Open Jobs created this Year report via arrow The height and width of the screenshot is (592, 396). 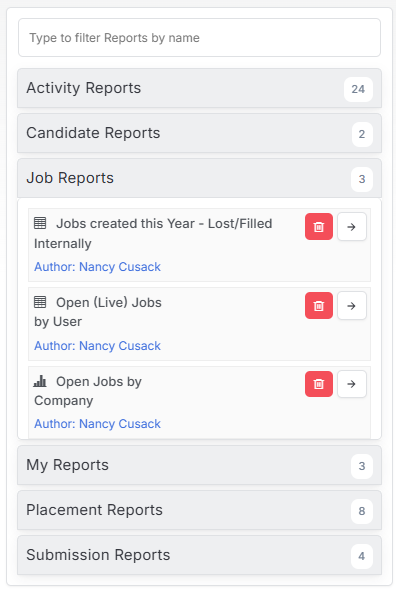351,227
